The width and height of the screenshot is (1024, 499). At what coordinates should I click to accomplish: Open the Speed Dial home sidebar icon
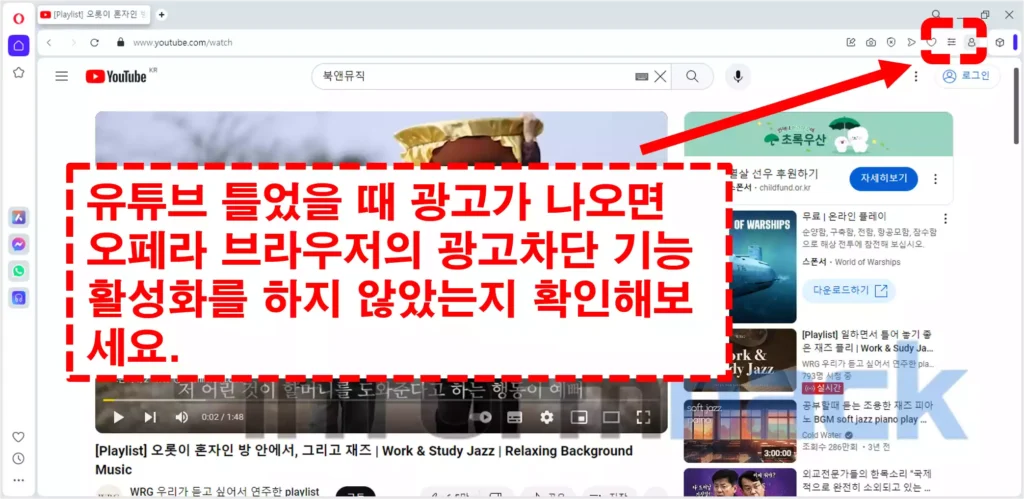[19, 46]
